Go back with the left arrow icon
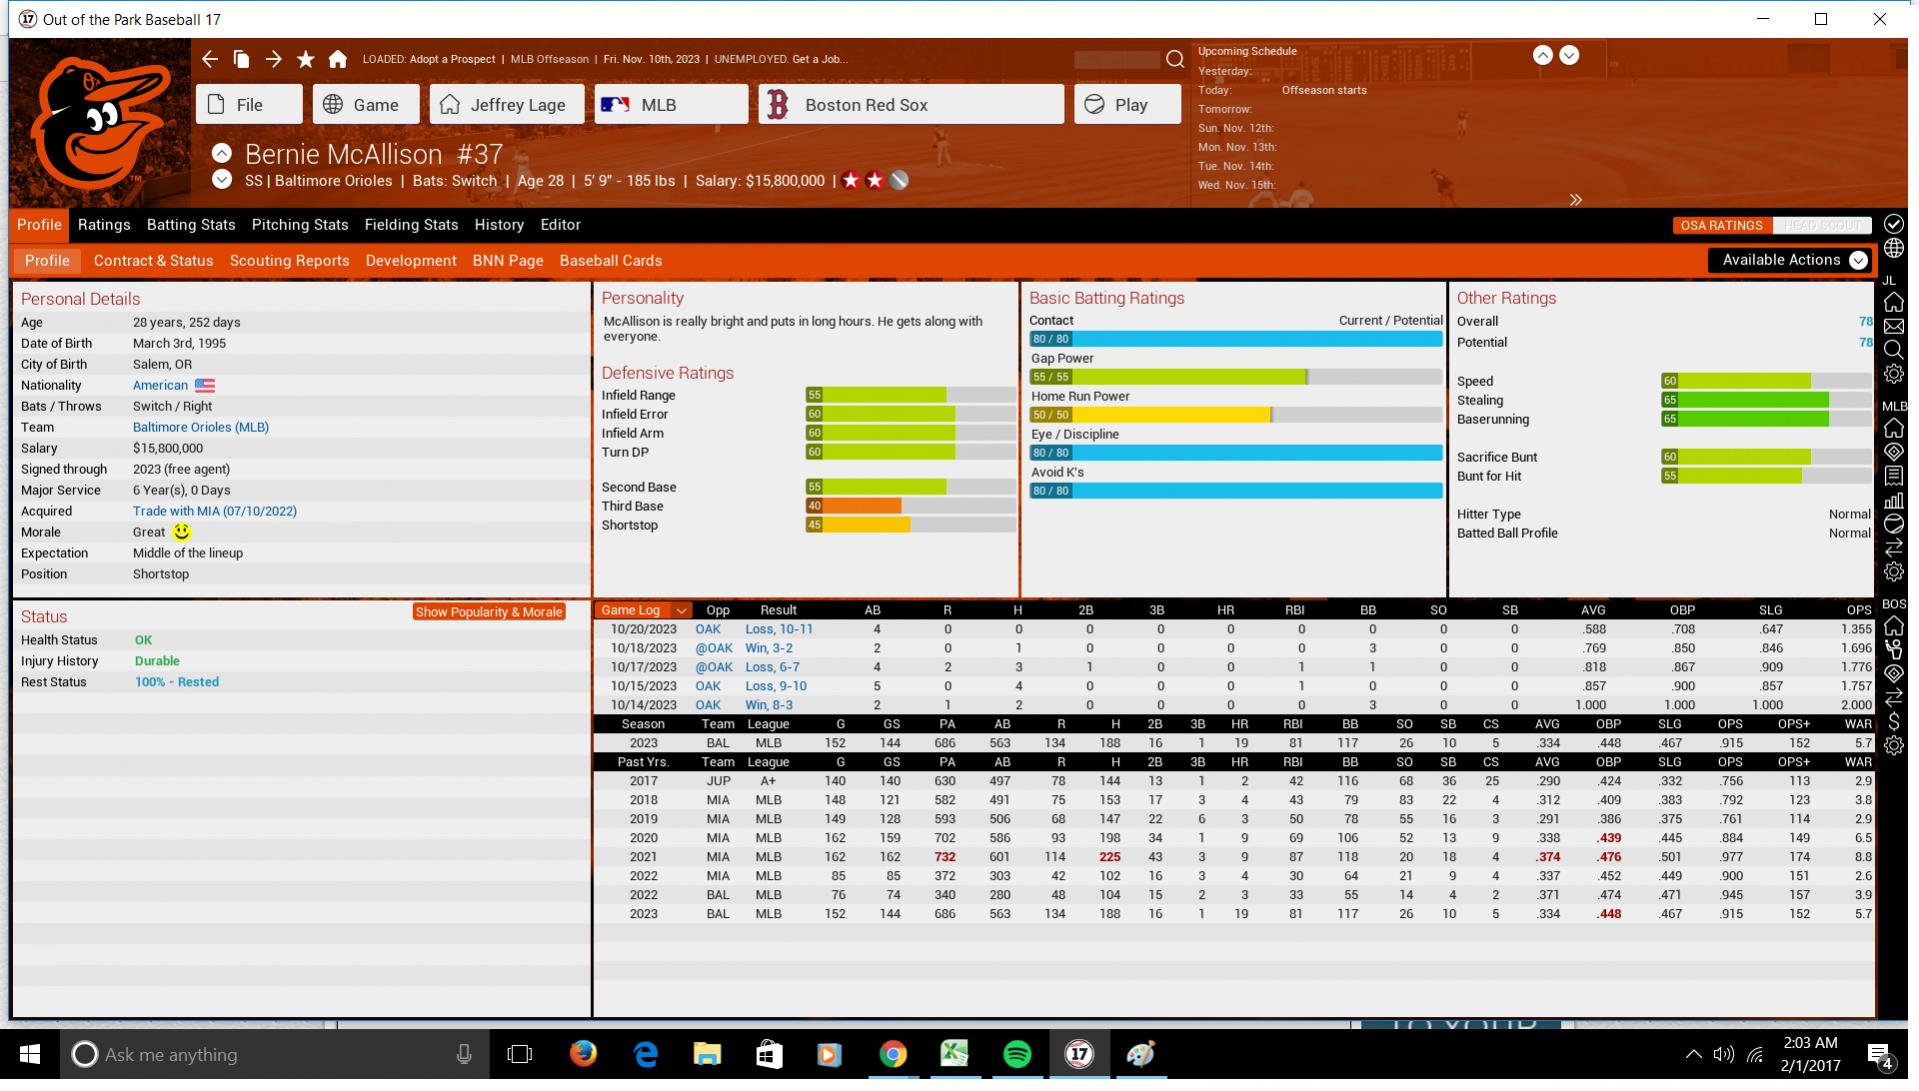Viewport: 1919px width, 1091px height. [x=209, y=59]
